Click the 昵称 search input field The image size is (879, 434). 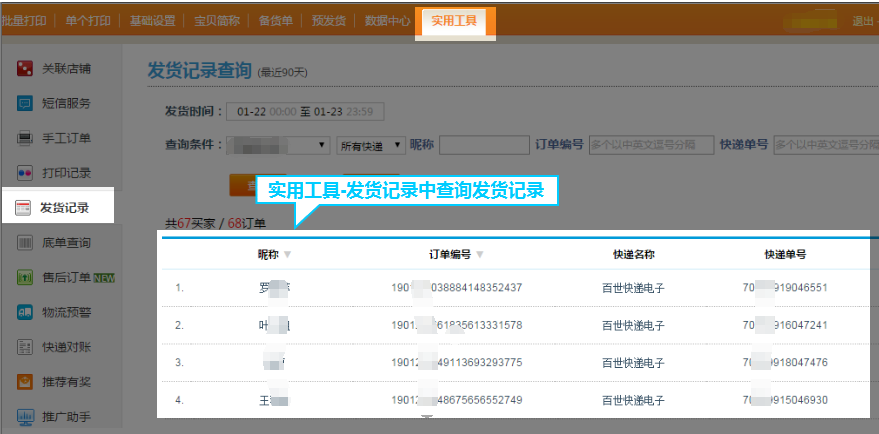click(x=484, y=145)
